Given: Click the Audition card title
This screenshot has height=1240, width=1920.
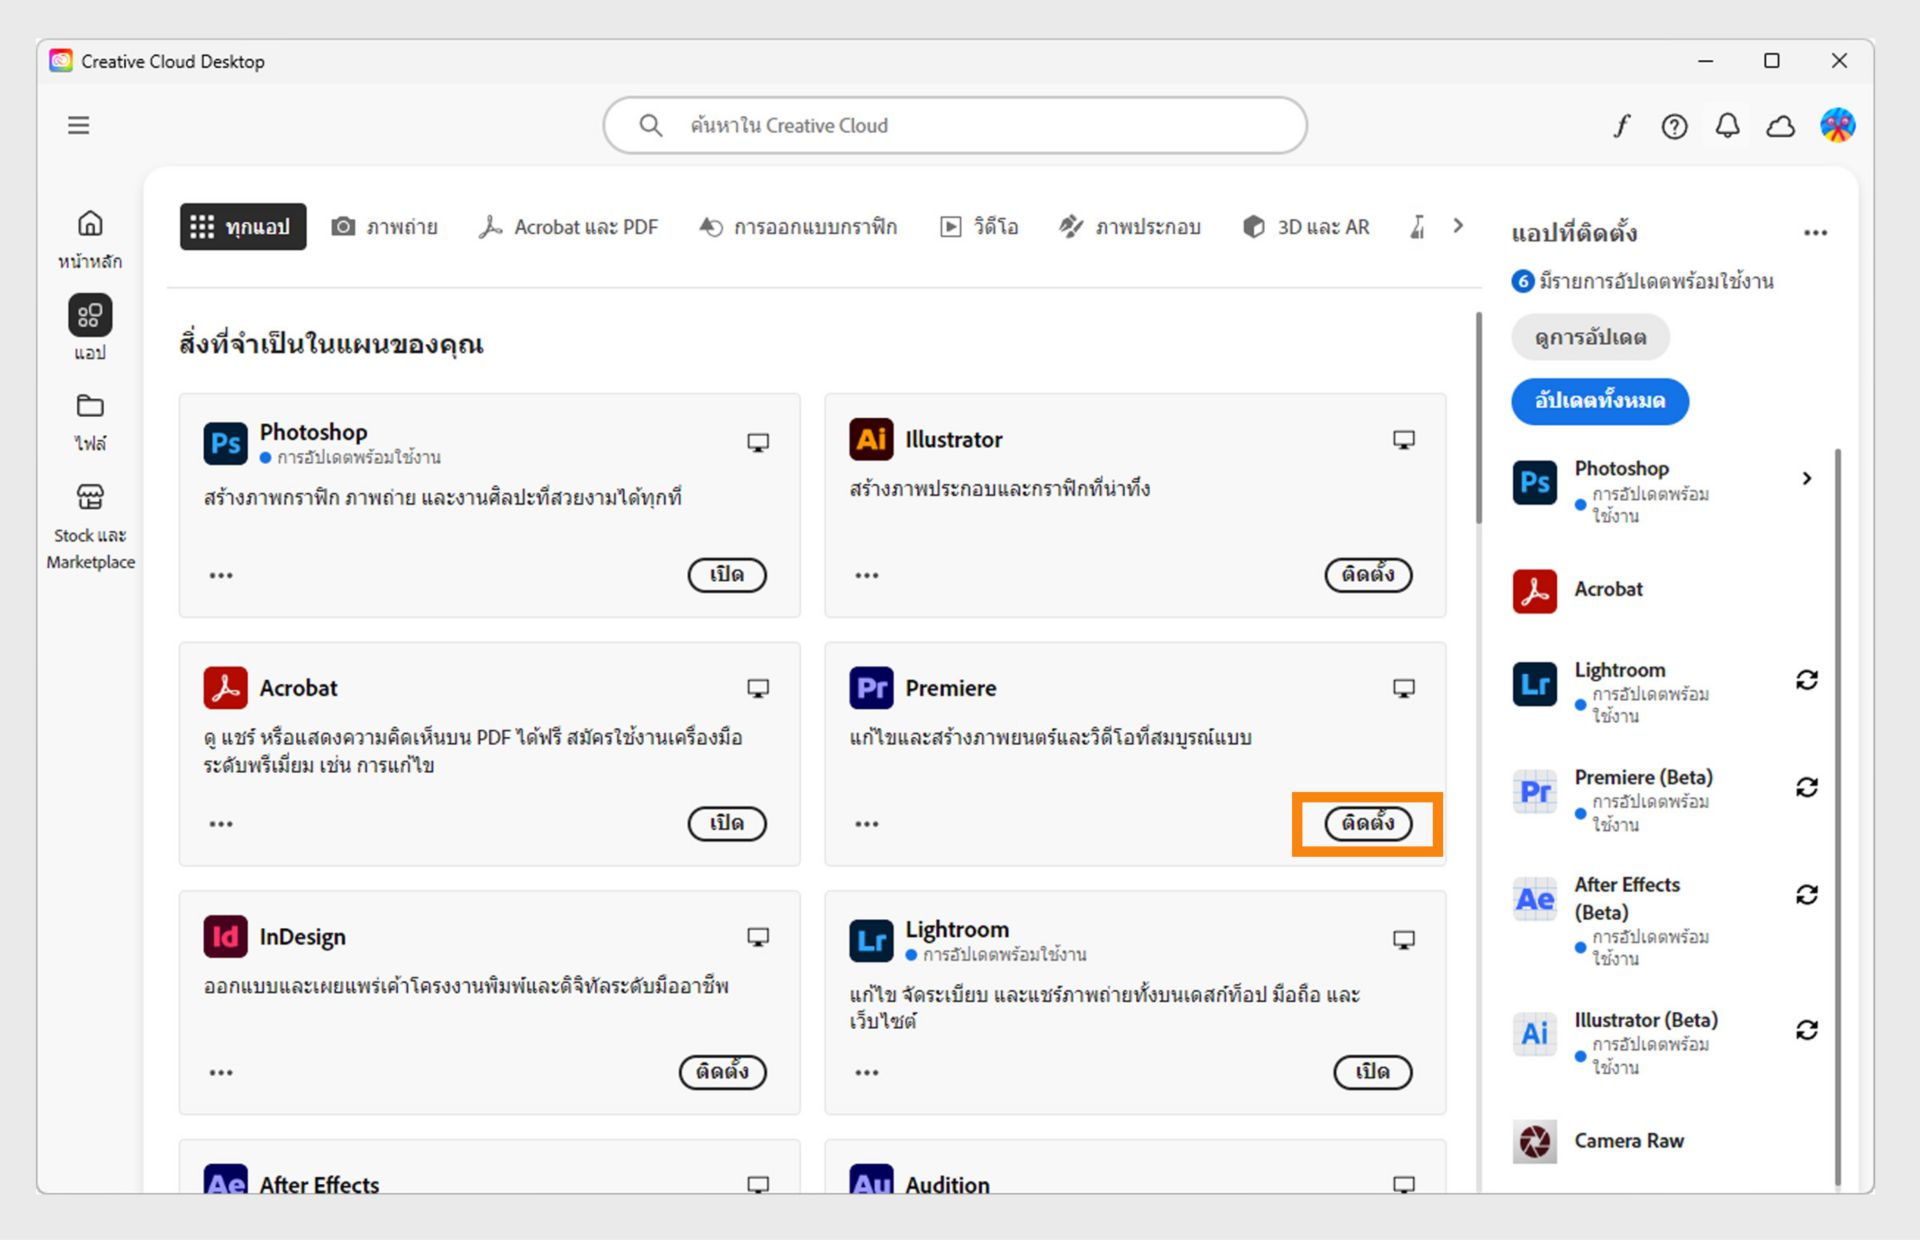Looking at the screenshot, I should [947, 1184].
